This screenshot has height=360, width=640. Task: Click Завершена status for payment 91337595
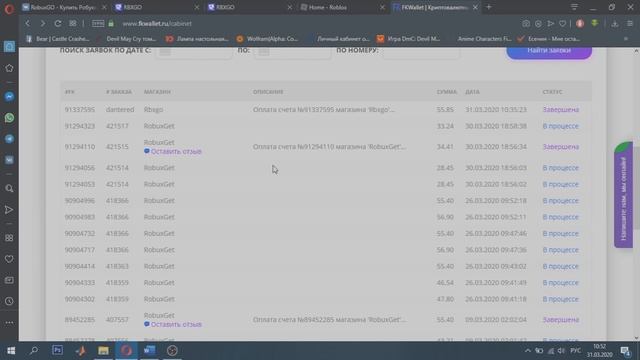pos(561,109)
